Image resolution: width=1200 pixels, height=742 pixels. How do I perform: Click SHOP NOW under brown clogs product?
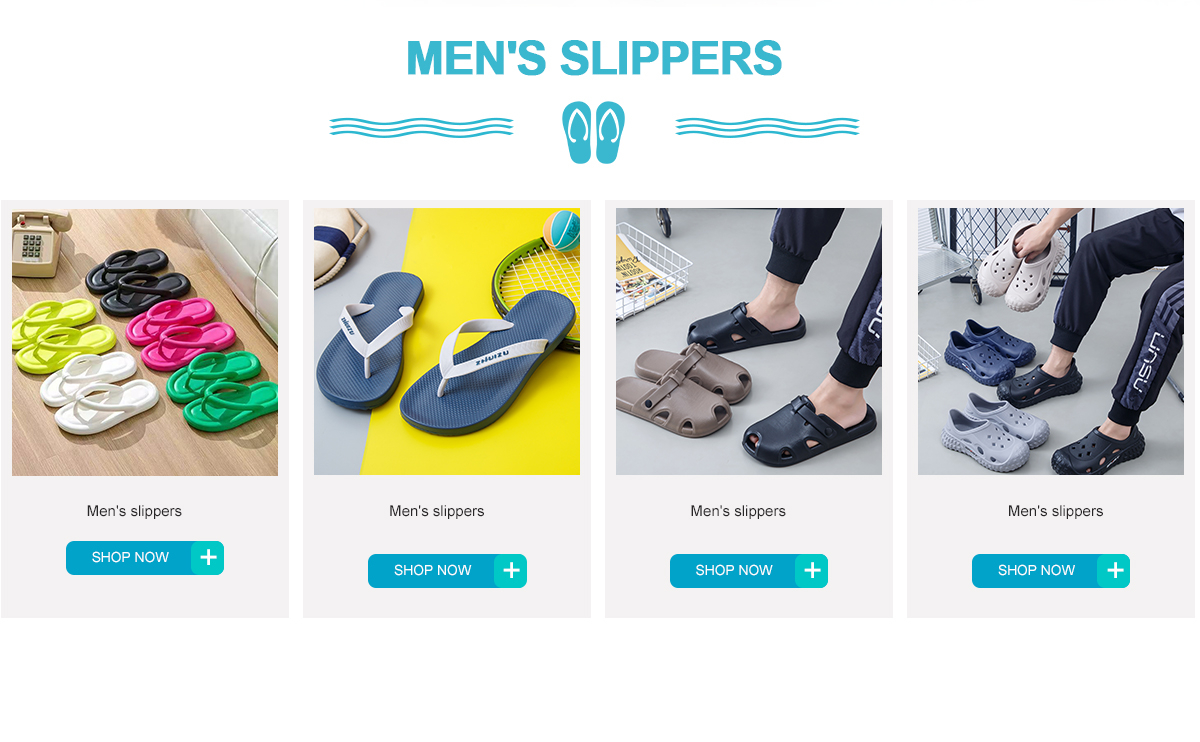749,571
